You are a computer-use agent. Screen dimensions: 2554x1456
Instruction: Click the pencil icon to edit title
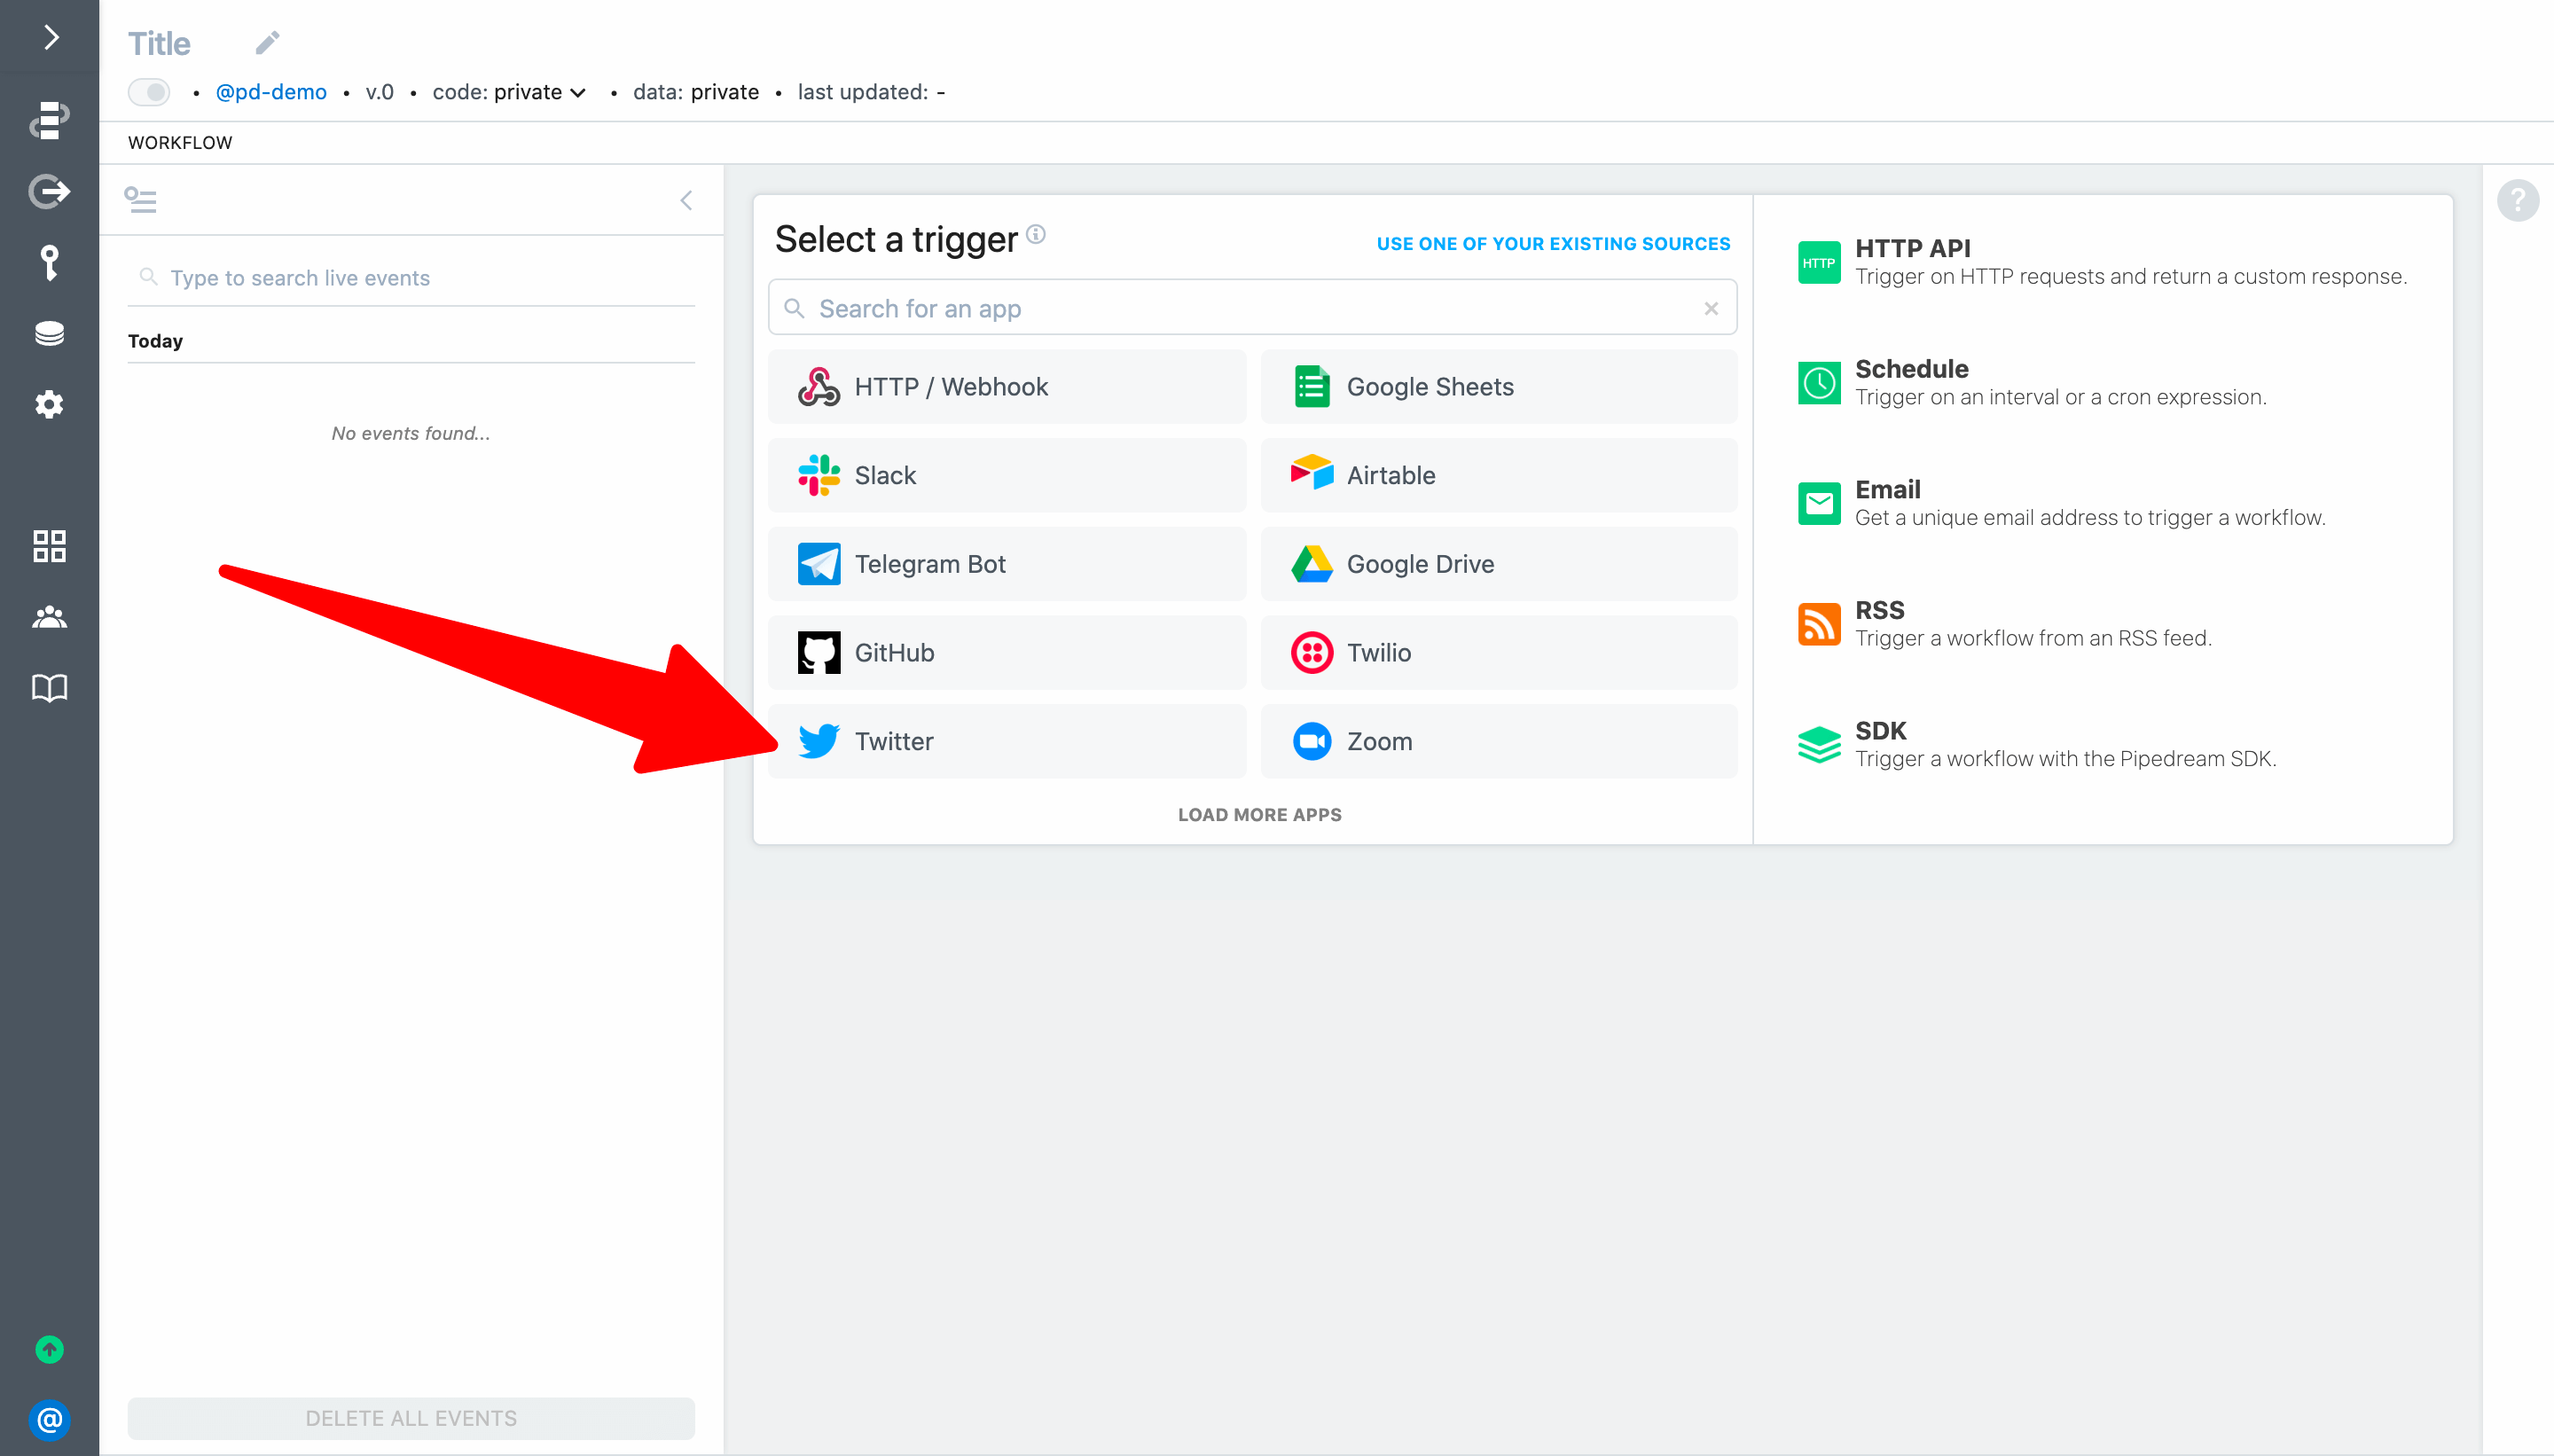pos(267,43)
